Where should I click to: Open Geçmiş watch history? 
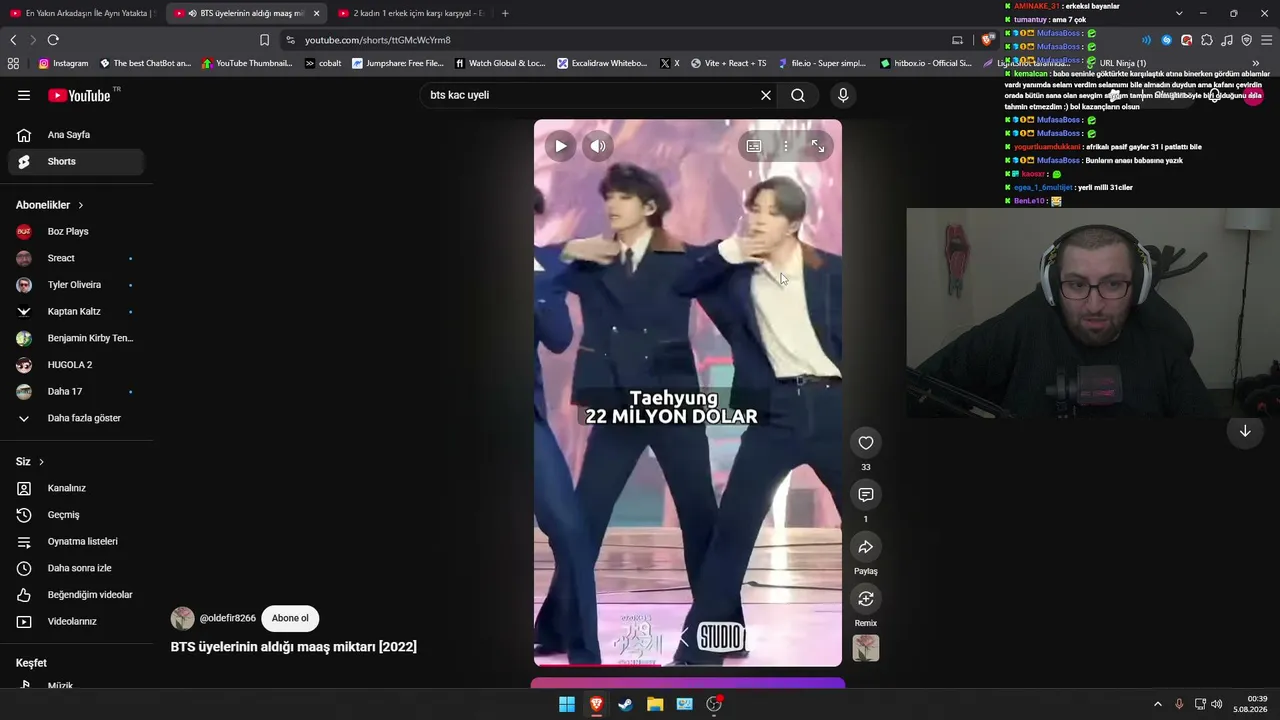(76, 515)
